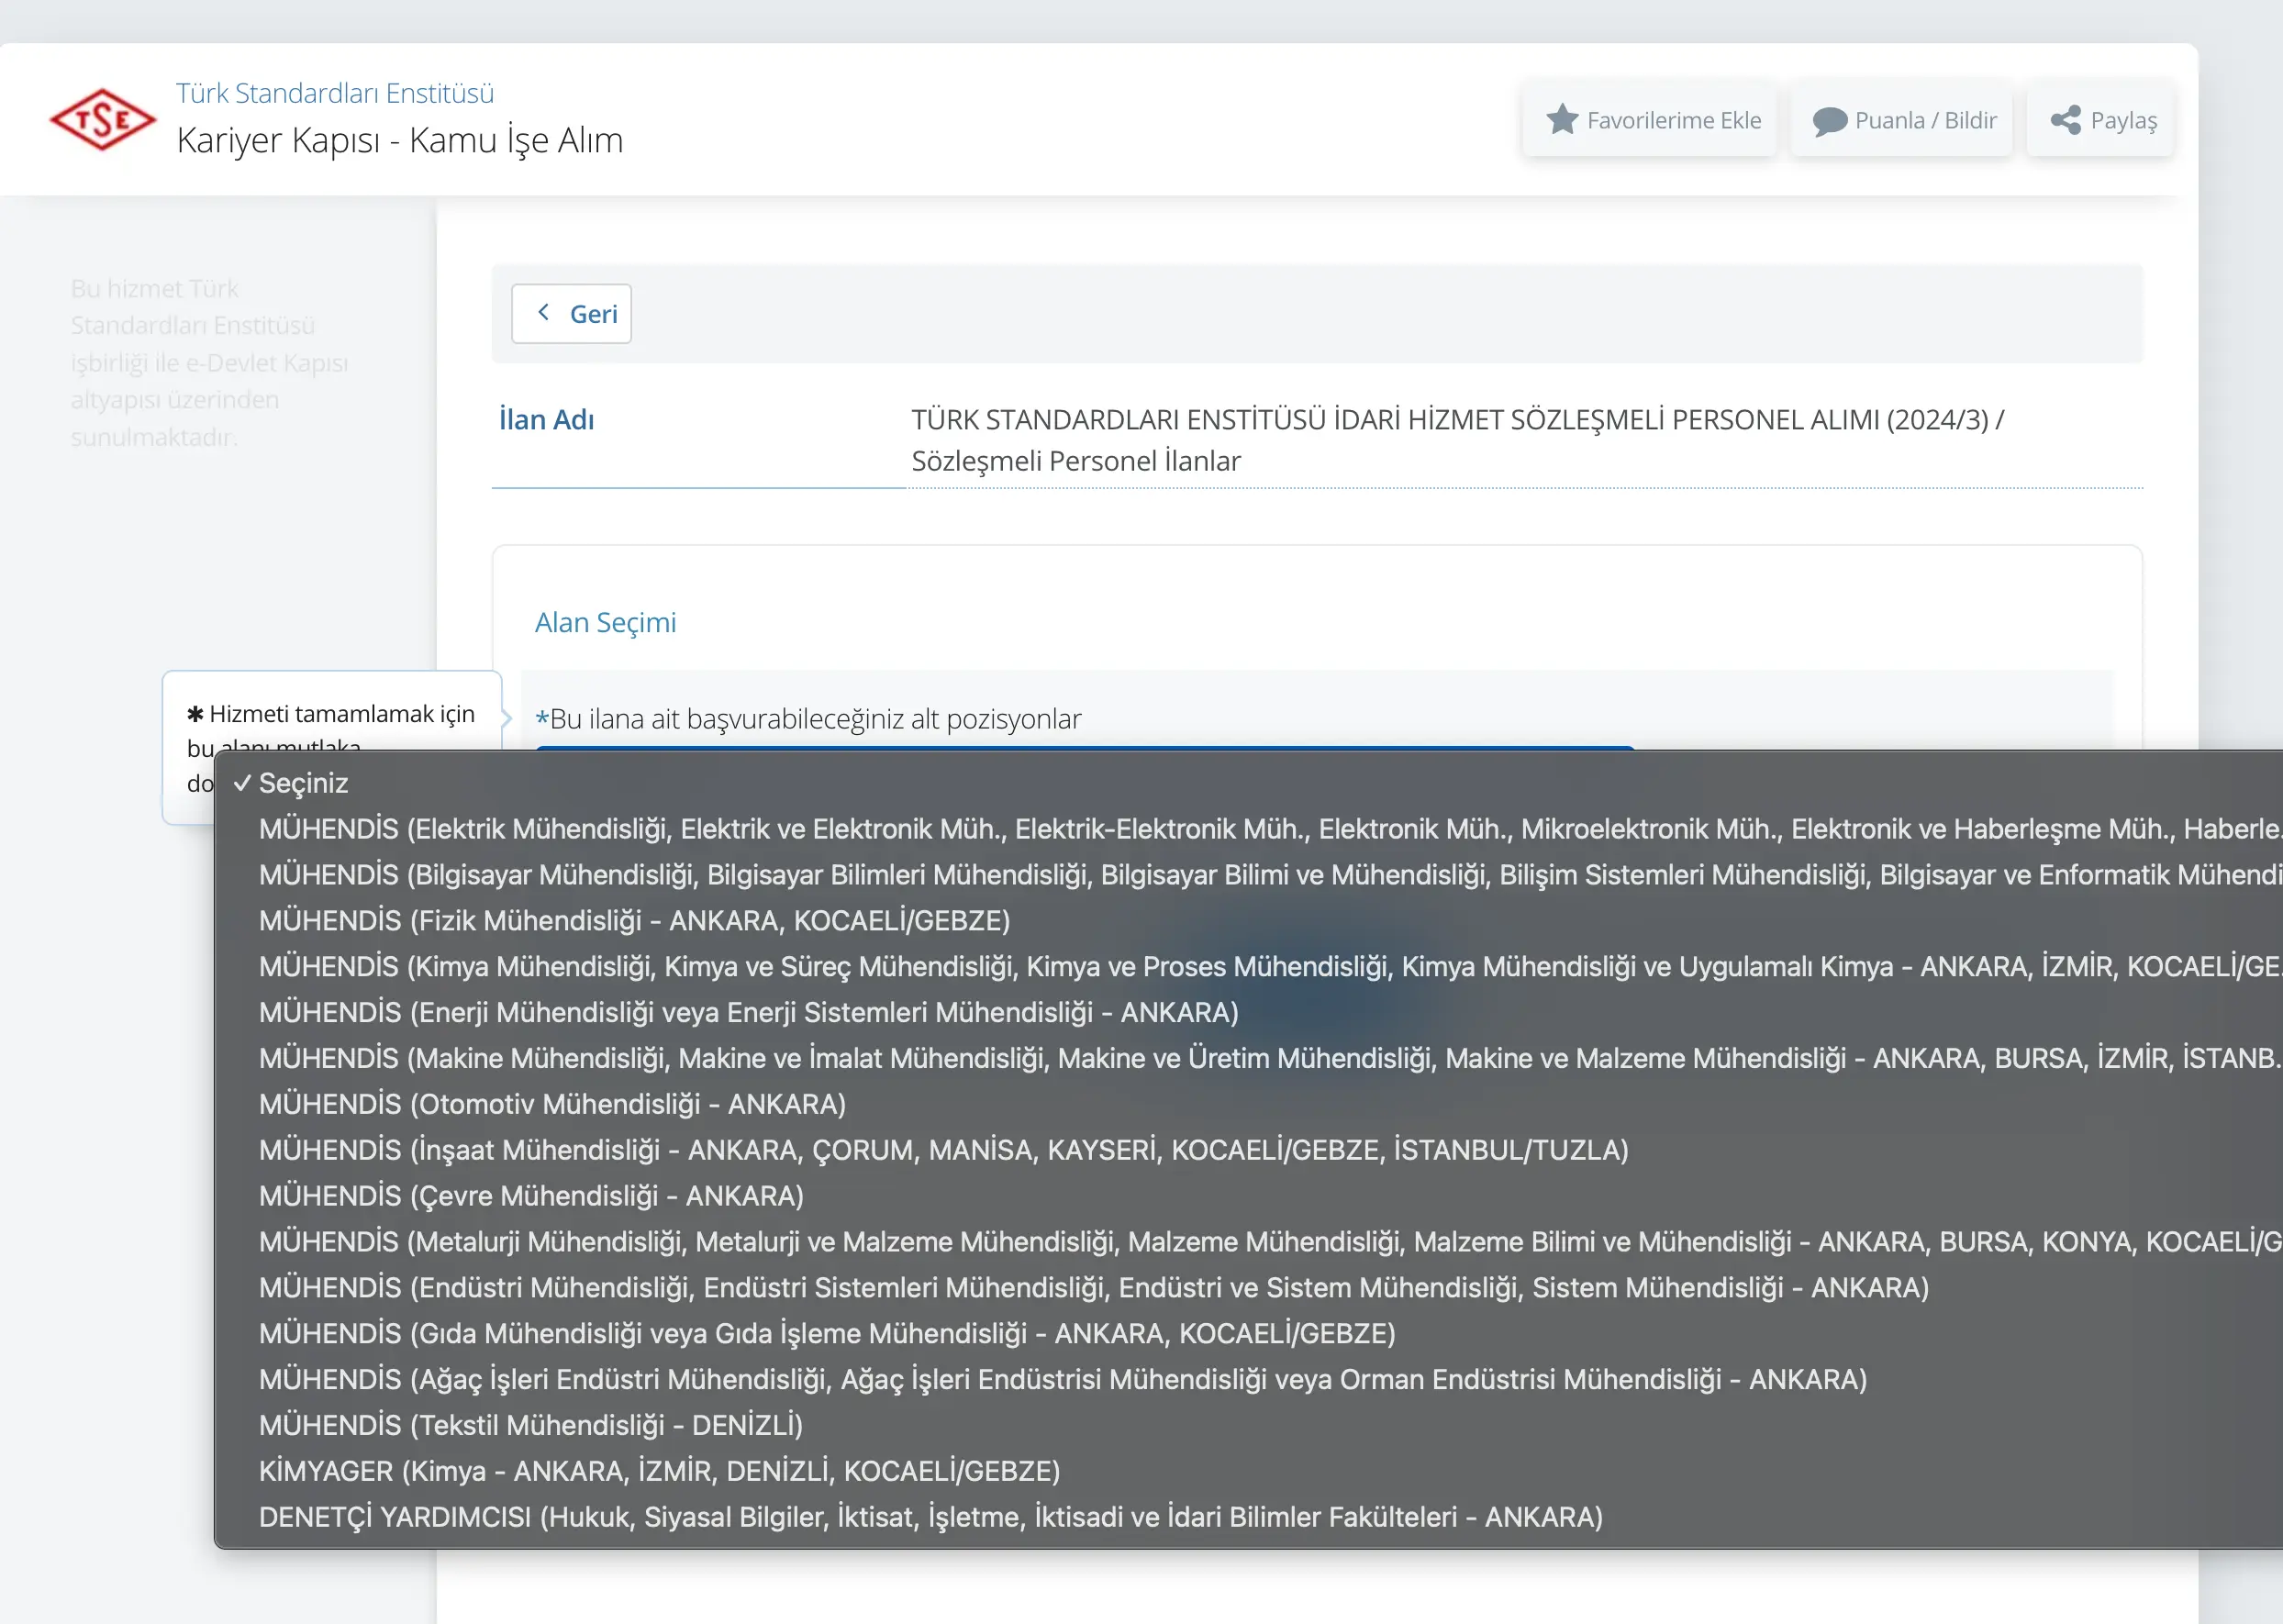The image size is (2283, 1624).
Task: Click Paylaş button
Action: pos(2100,120)
